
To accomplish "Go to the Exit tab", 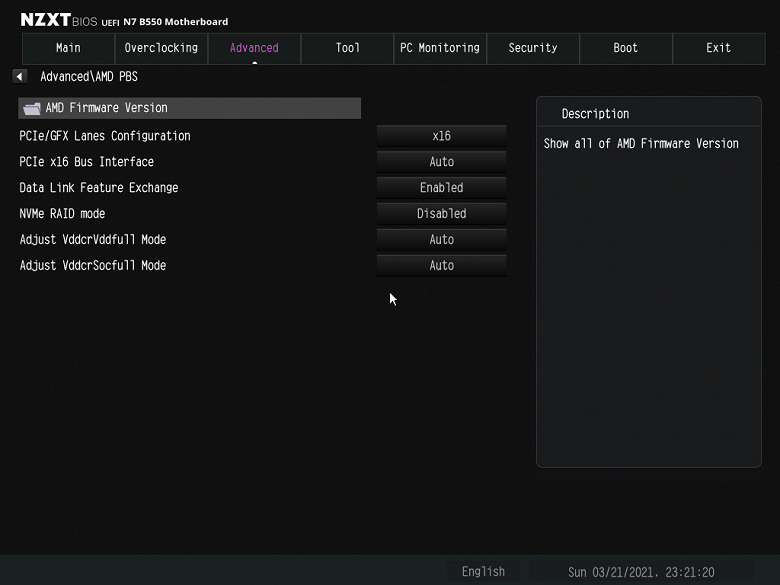I will point(719,48).
